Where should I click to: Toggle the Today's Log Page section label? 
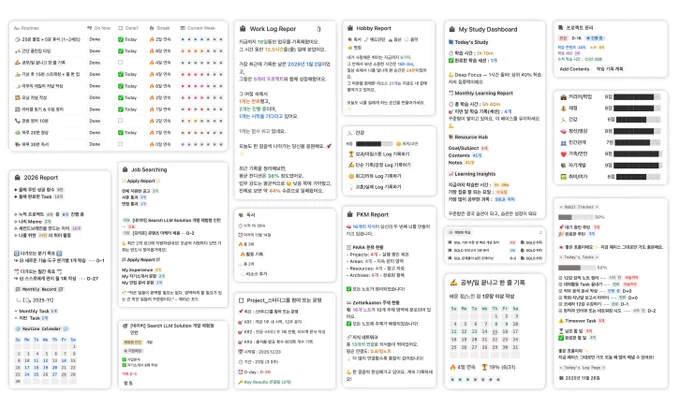(582, 368)
